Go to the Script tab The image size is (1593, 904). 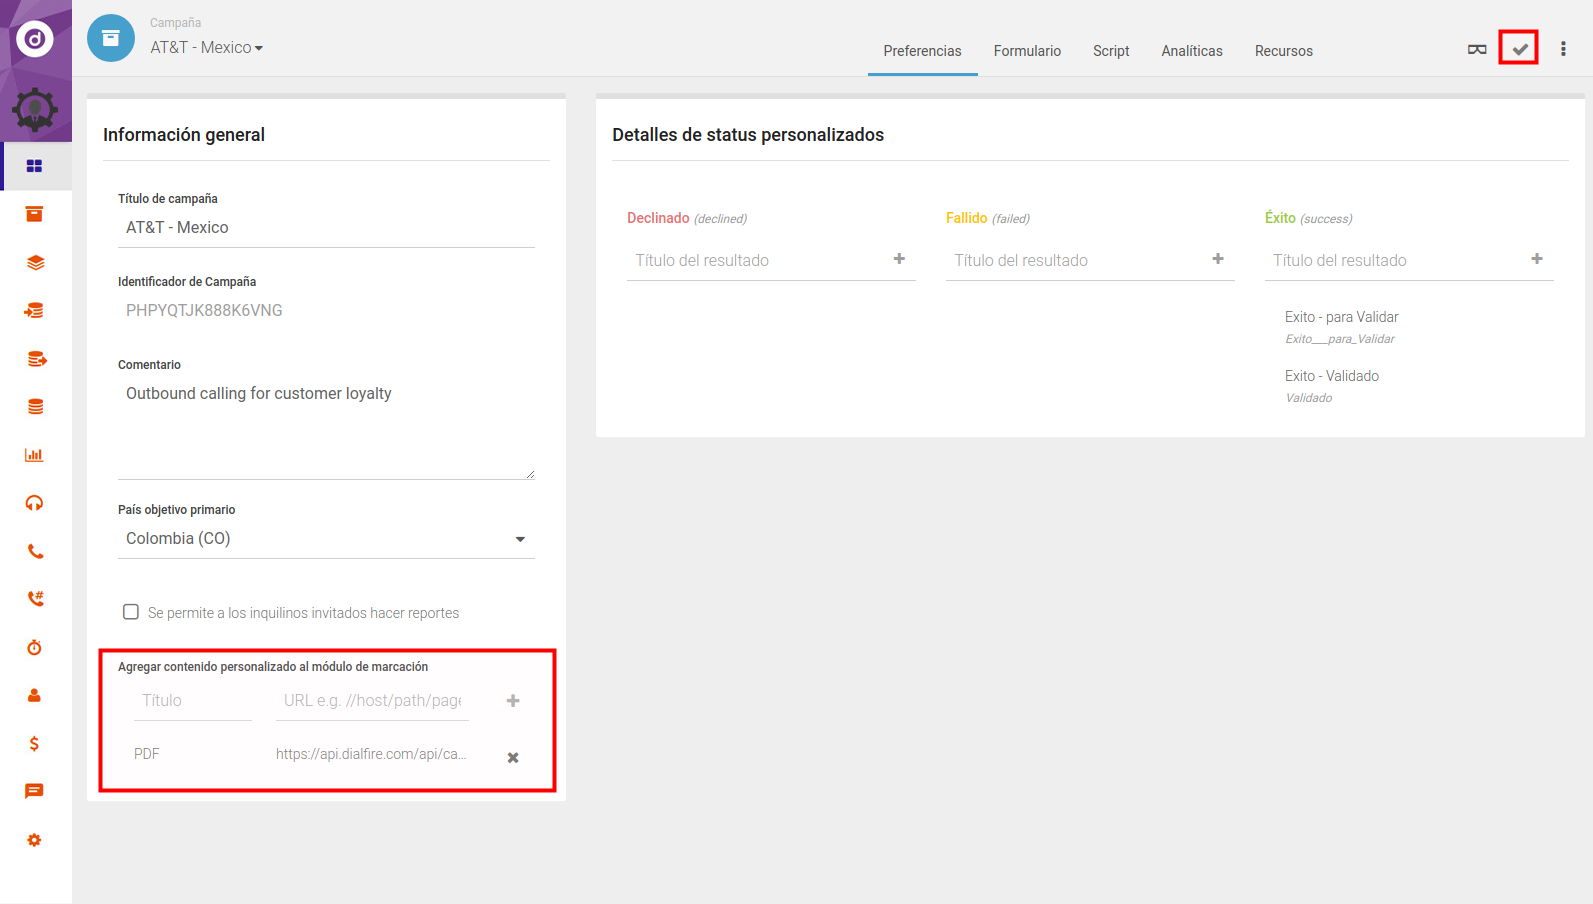1110,51
